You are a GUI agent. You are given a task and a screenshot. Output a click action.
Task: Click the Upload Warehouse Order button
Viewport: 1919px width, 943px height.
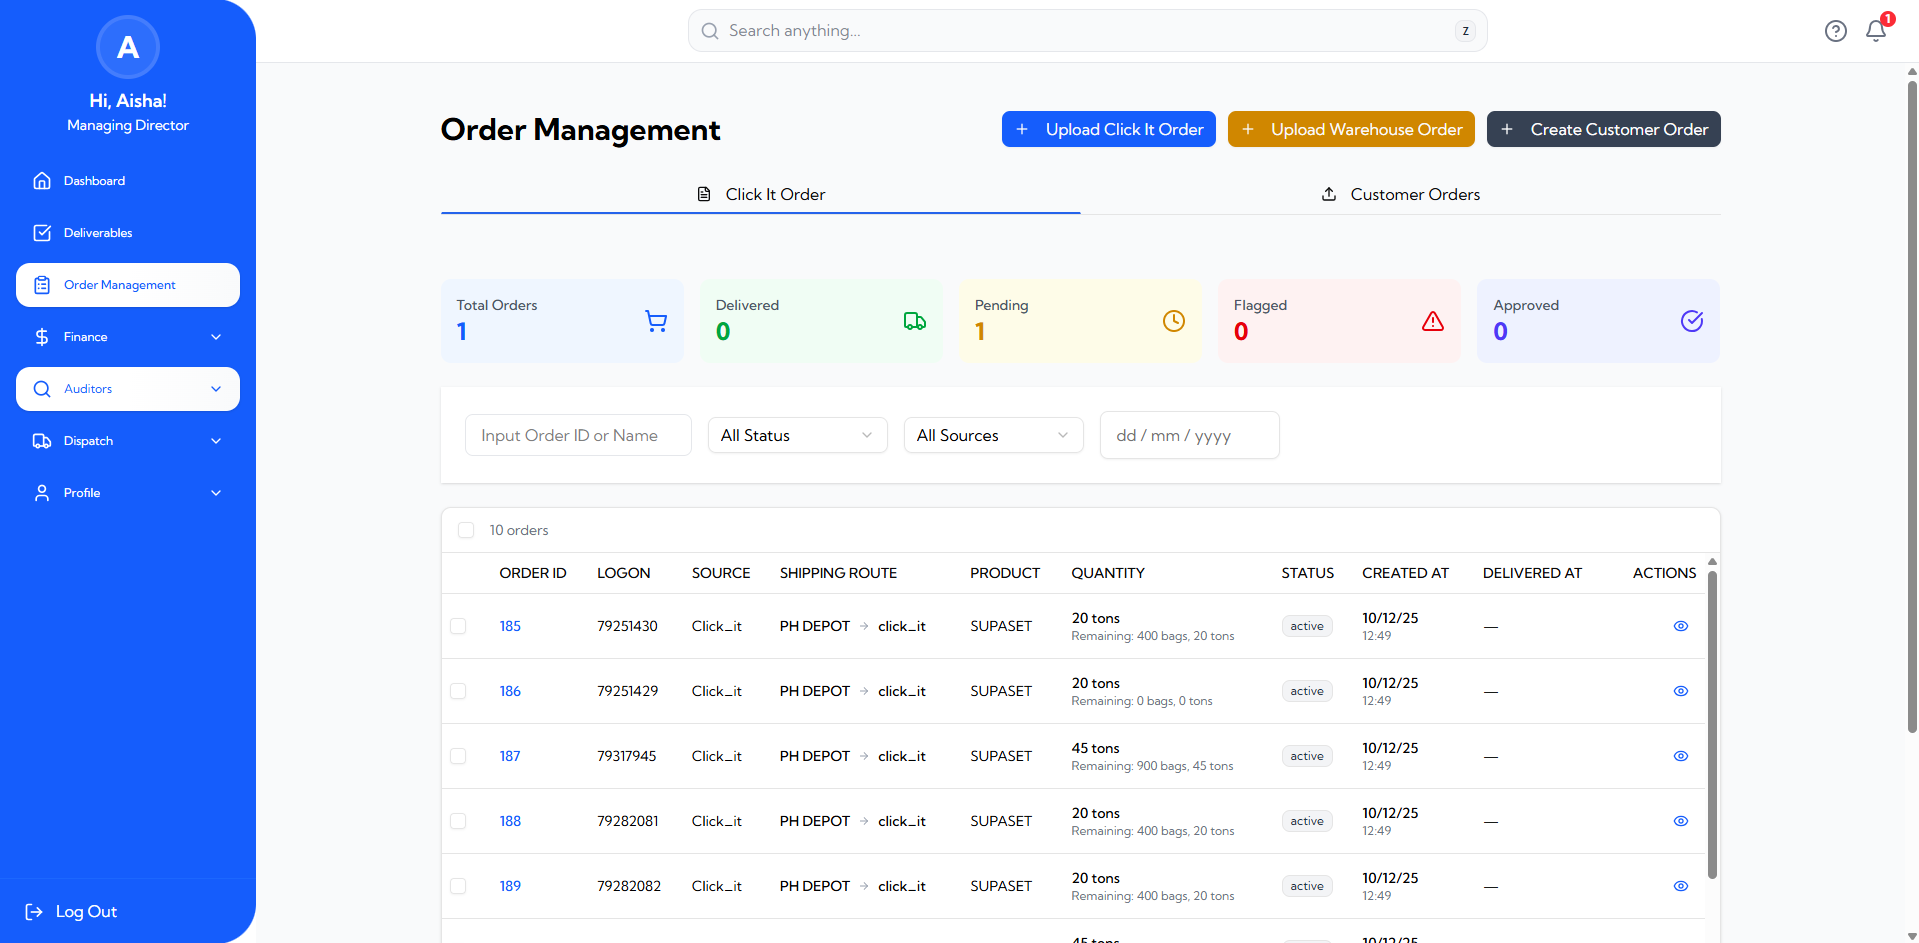[1351, 129]
